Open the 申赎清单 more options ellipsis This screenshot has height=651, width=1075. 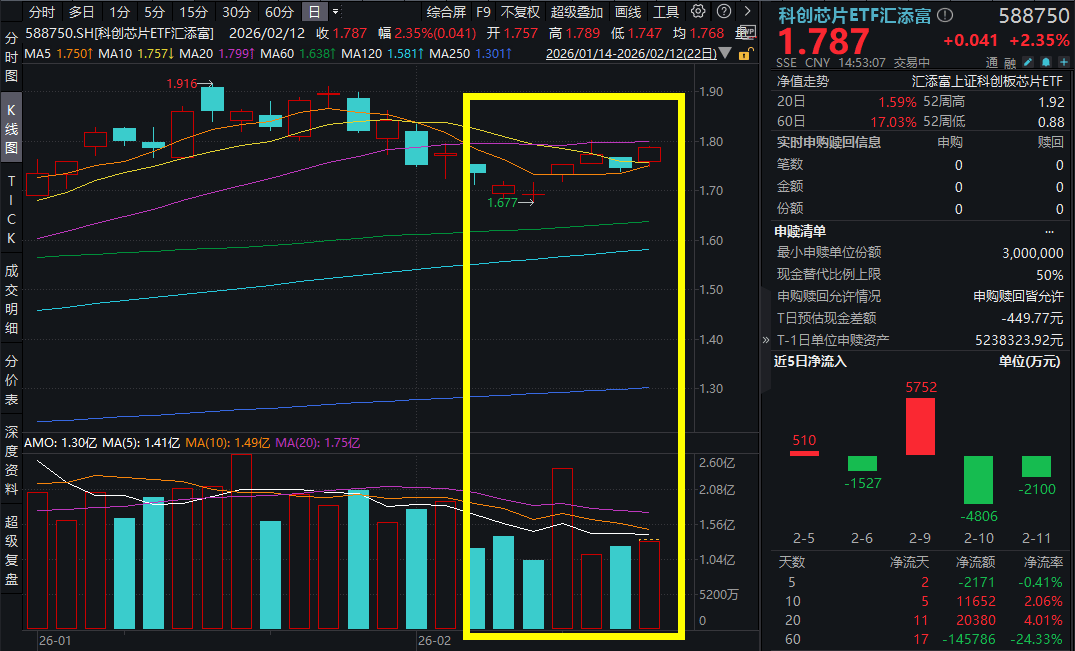(x=1049, y=232)
